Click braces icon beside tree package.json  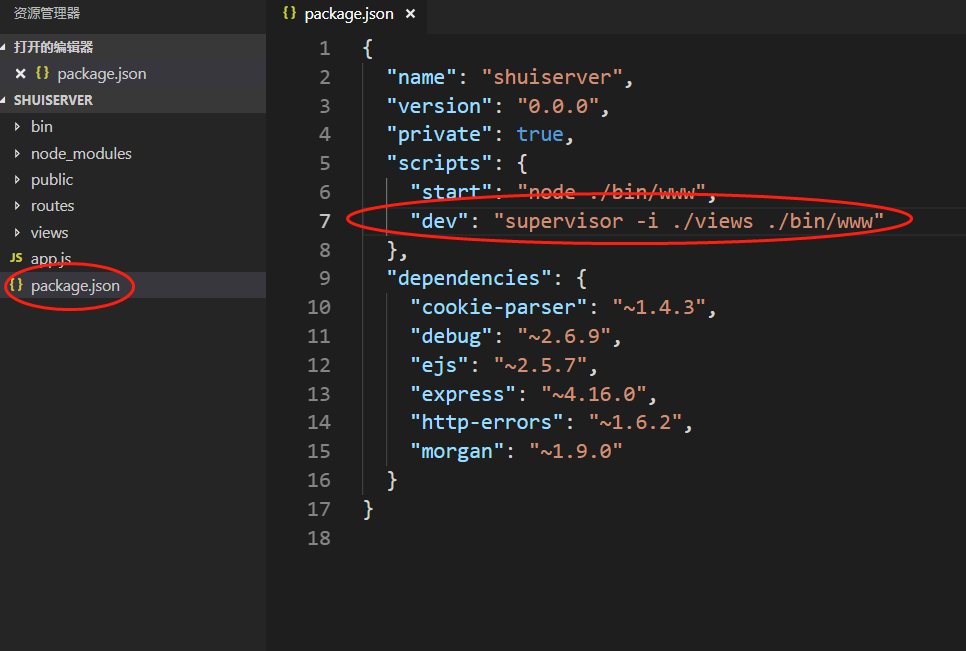point(16,285)
